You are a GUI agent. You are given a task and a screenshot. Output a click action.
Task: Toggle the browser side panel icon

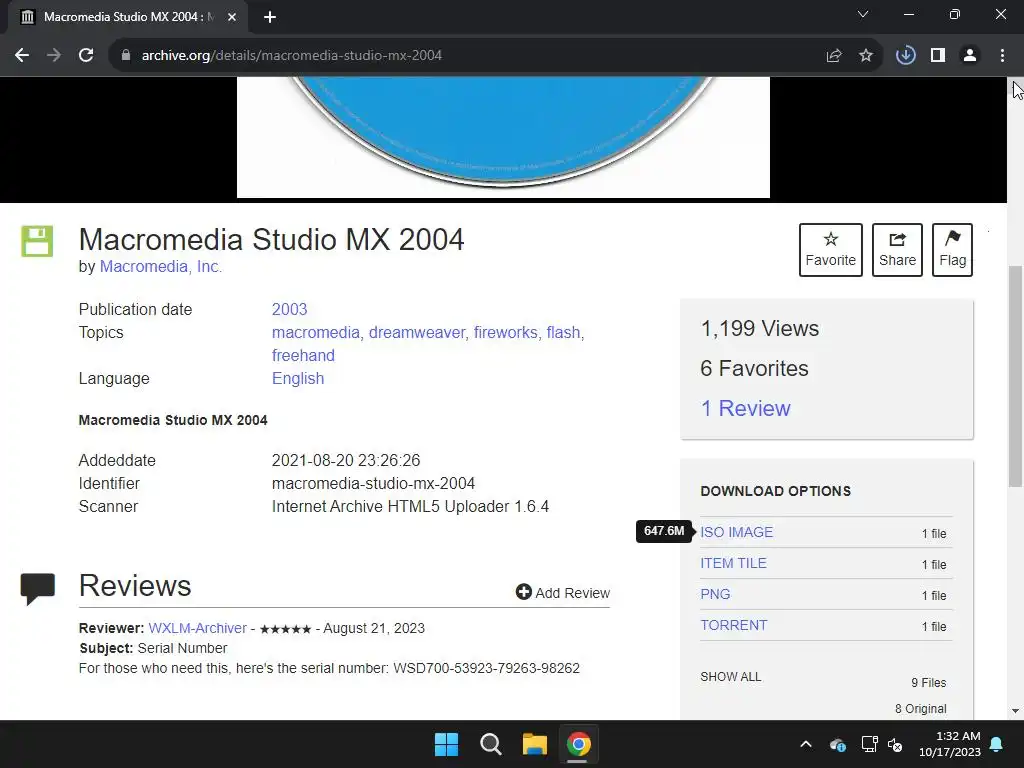[938, 56]
